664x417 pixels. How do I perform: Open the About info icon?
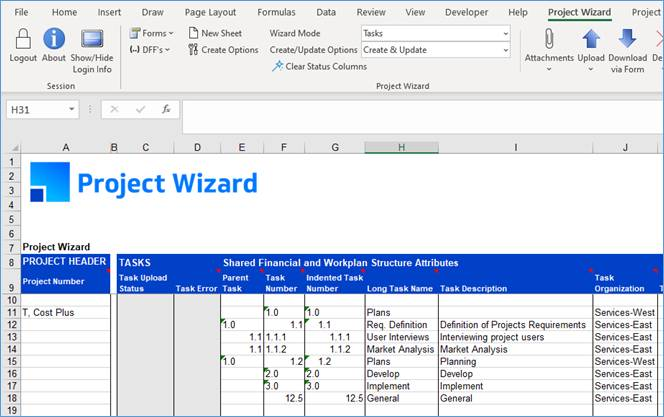point(54,40)
